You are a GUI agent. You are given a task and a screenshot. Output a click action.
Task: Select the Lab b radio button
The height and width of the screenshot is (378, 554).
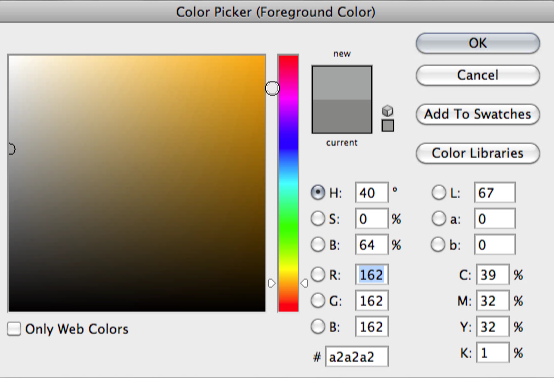coord(438,244)
